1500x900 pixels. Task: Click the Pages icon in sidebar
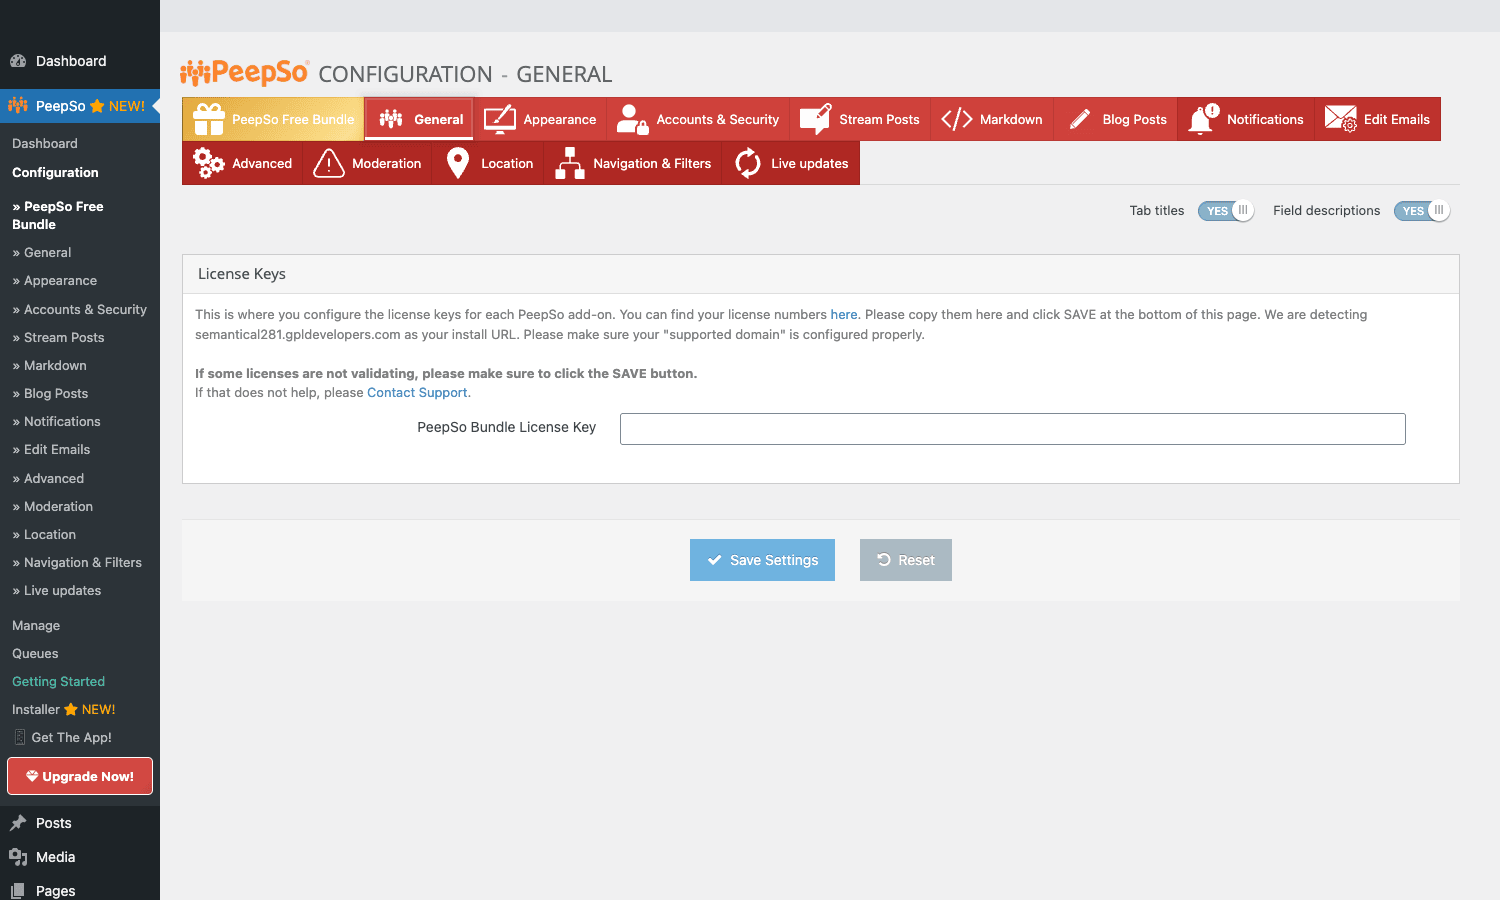coord(18,891)
